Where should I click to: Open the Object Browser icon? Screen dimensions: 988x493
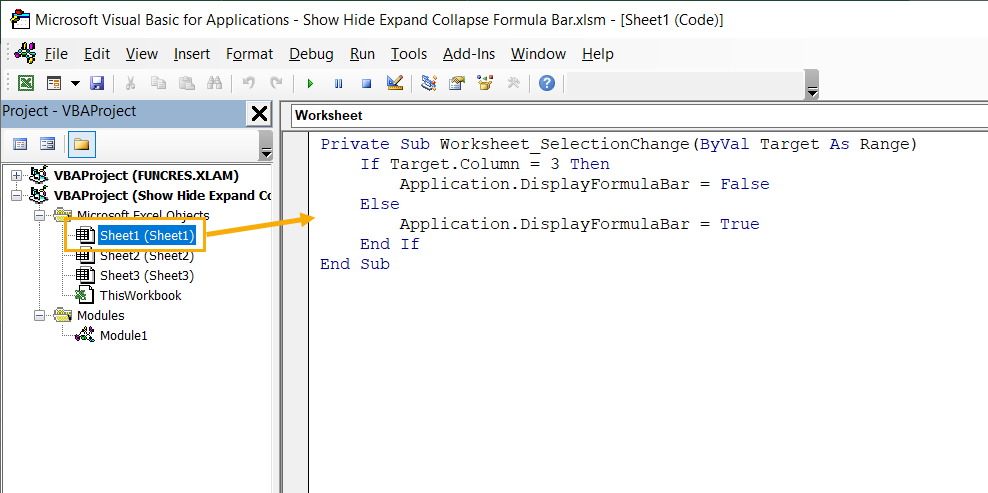[x=485, y=84]
